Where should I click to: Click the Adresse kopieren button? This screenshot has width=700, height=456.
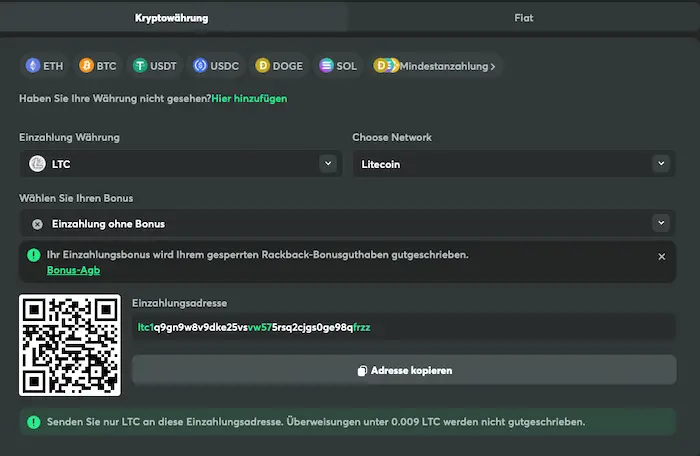point(404,370)
